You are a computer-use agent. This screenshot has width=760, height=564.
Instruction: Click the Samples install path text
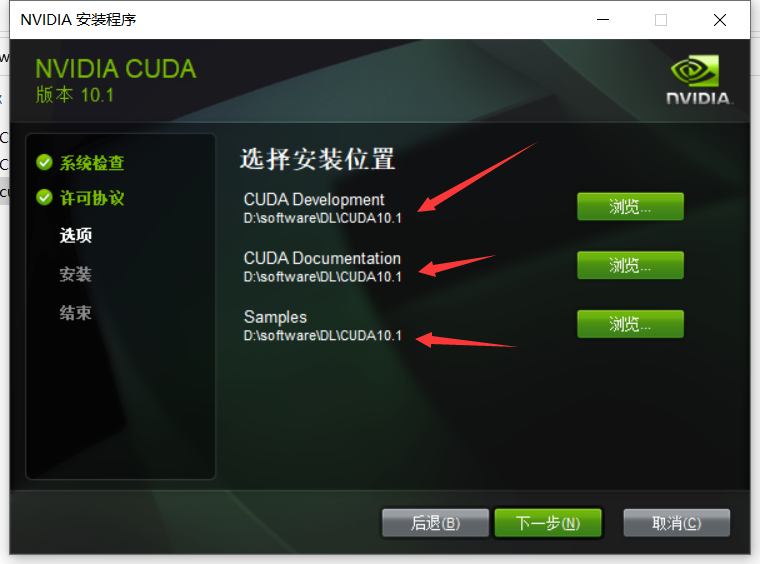pos(322,336)
